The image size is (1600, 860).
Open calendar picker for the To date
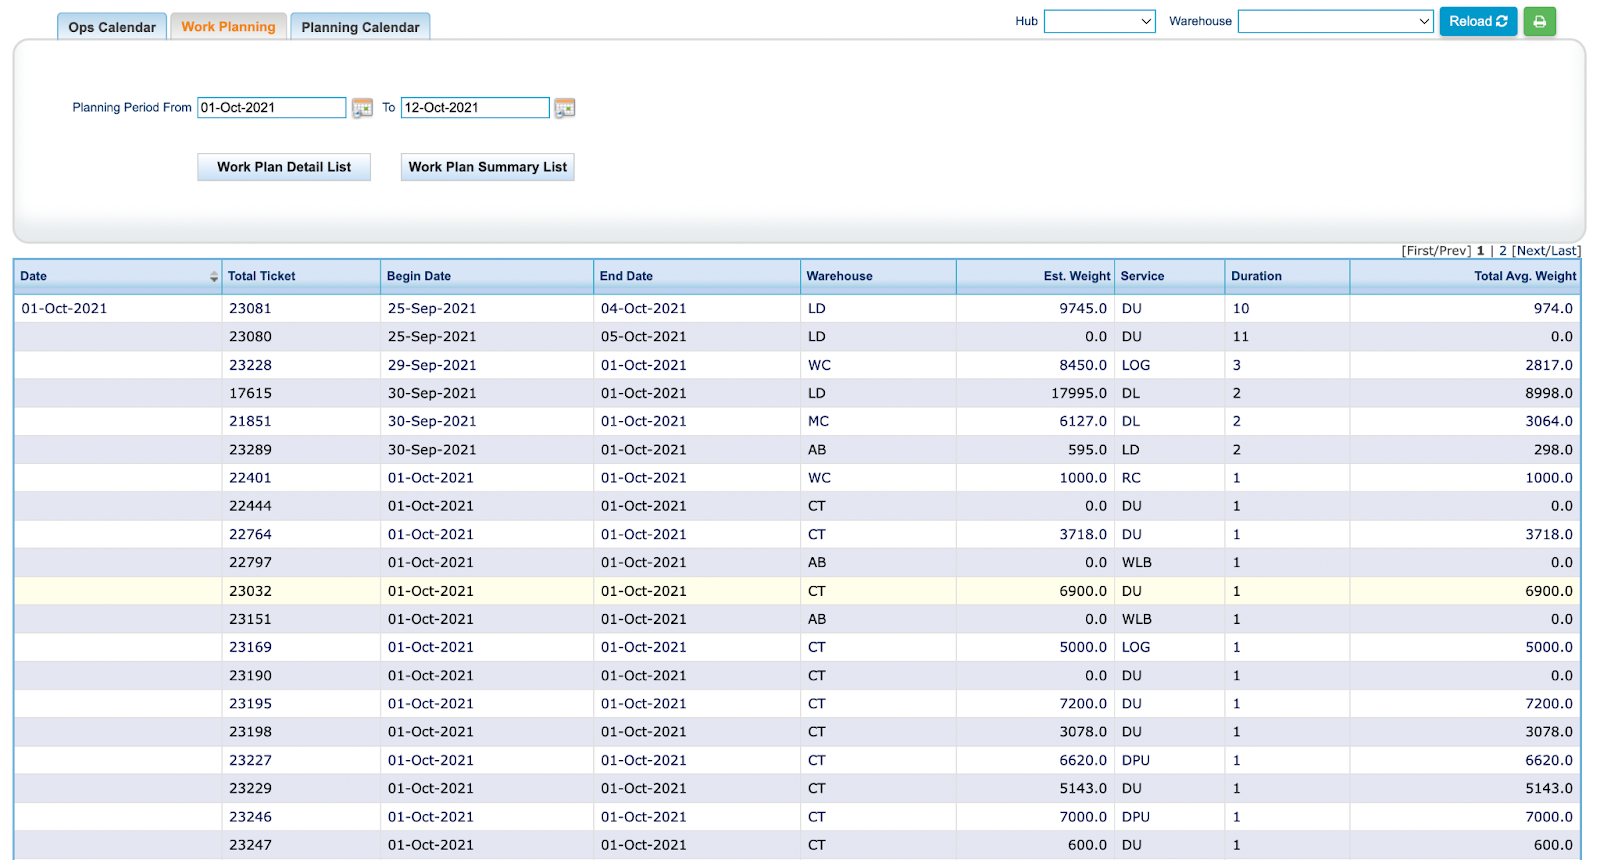pos(565,108)
